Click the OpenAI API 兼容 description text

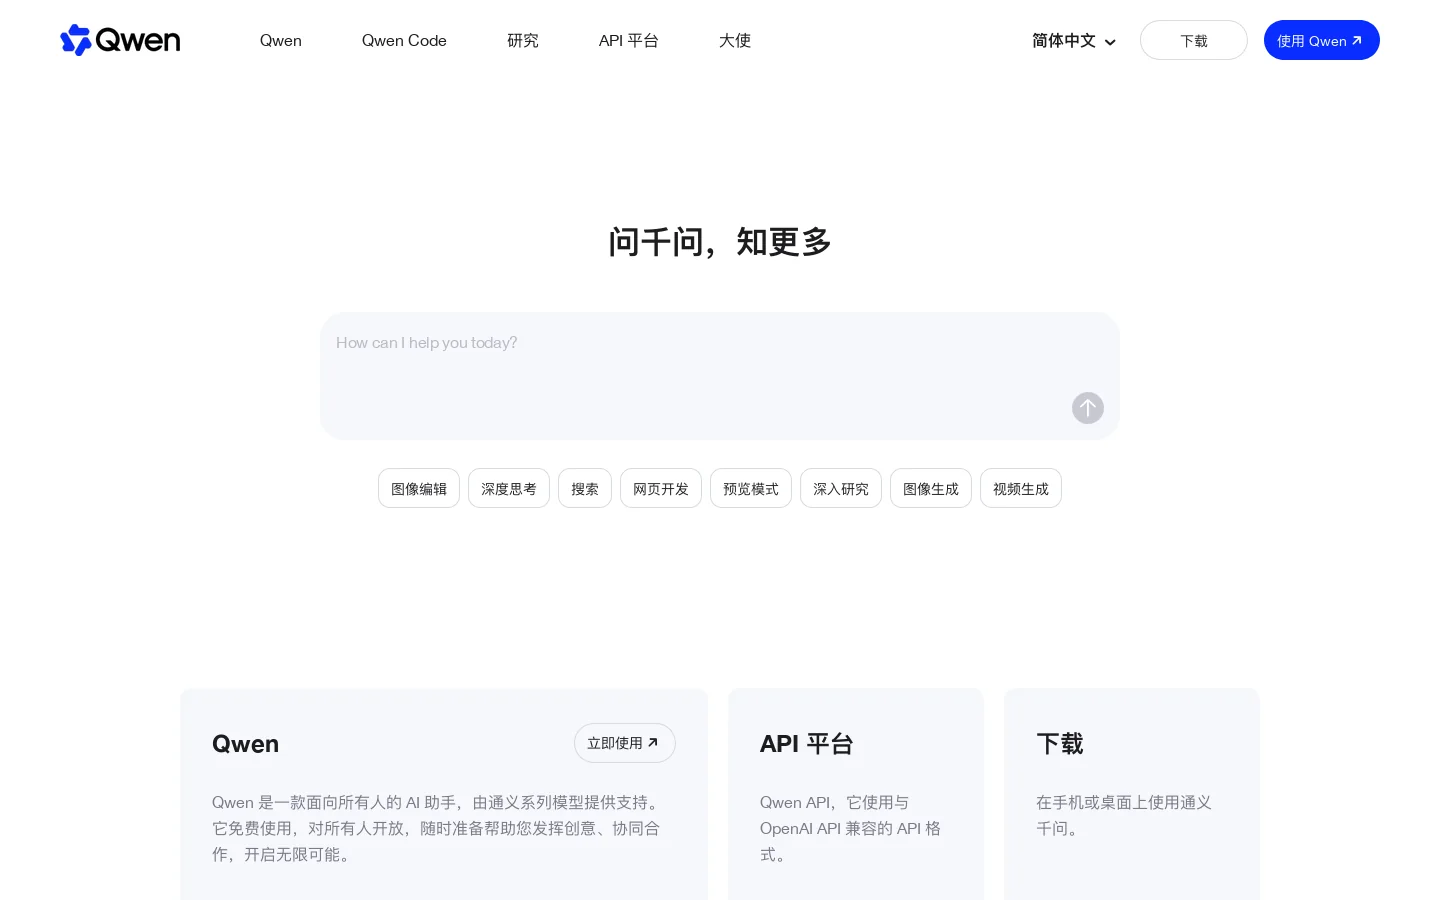point(850,828)
